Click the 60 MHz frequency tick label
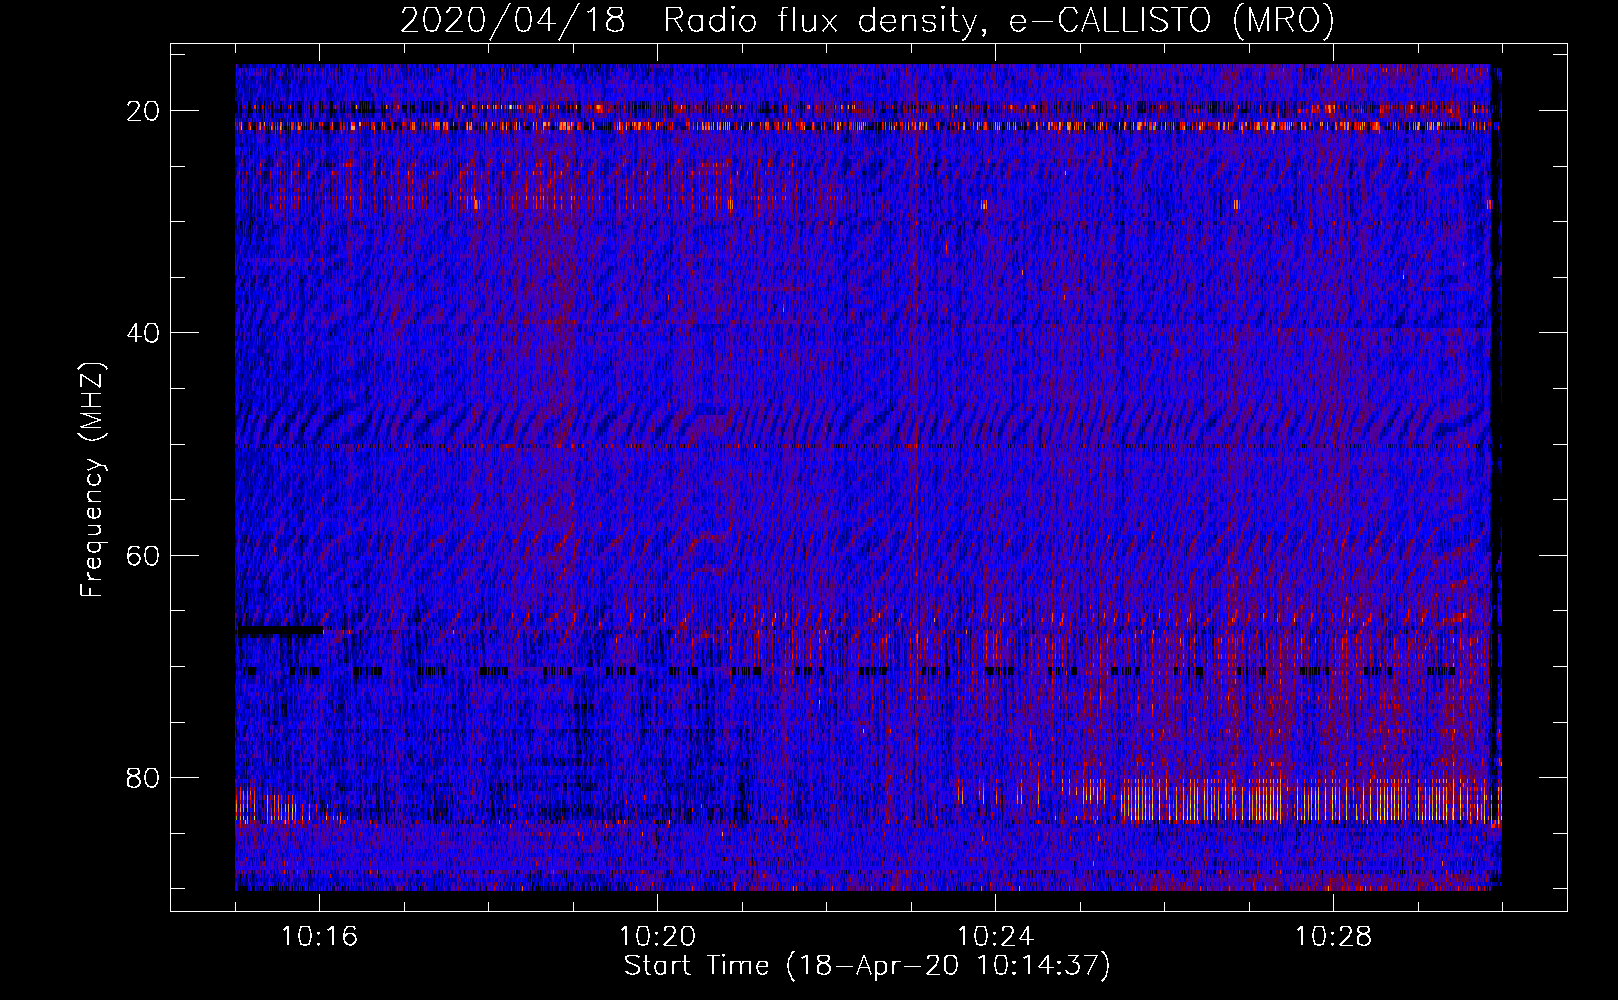 coord(144,555)
